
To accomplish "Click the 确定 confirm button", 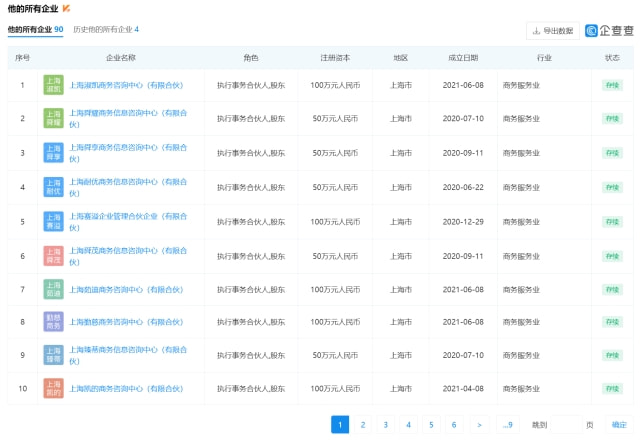I will coord(619,425).
